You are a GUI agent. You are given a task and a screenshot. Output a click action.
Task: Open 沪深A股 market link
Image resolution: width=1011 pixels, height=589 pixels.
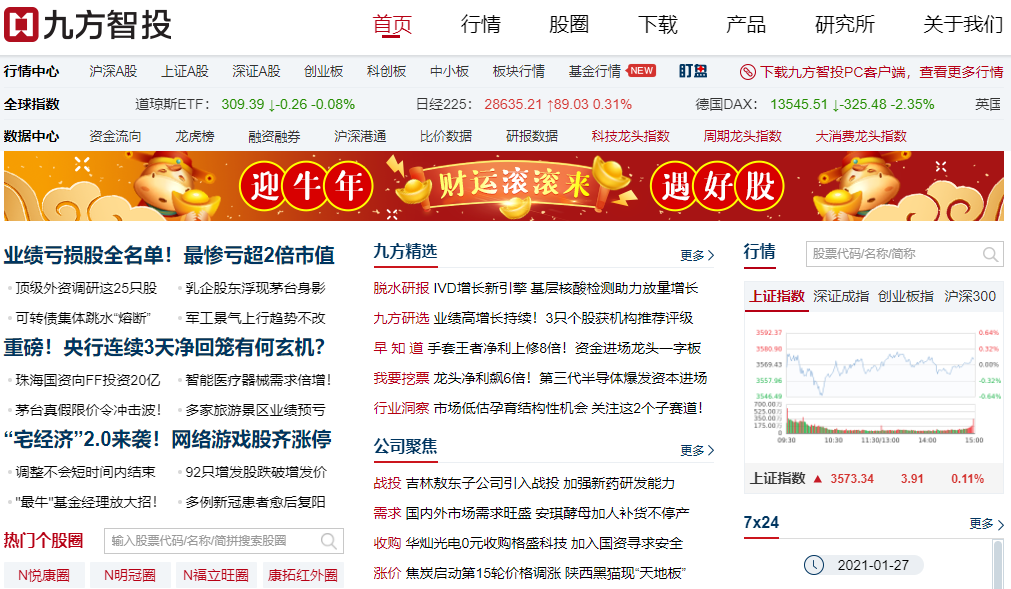tap(113, 72)
